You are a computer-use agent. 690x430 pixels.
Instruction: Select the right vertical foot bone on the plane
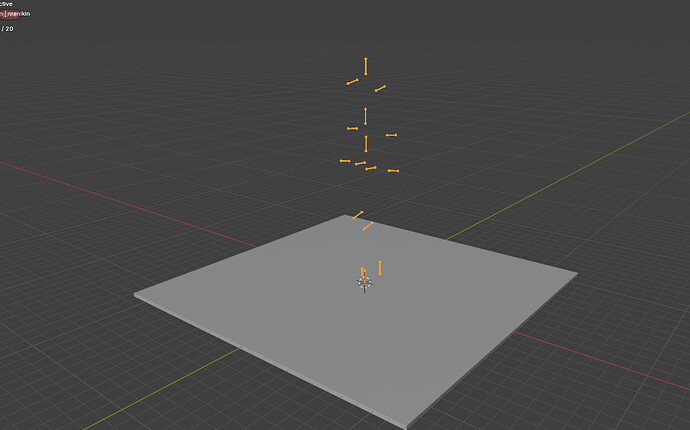380,268
